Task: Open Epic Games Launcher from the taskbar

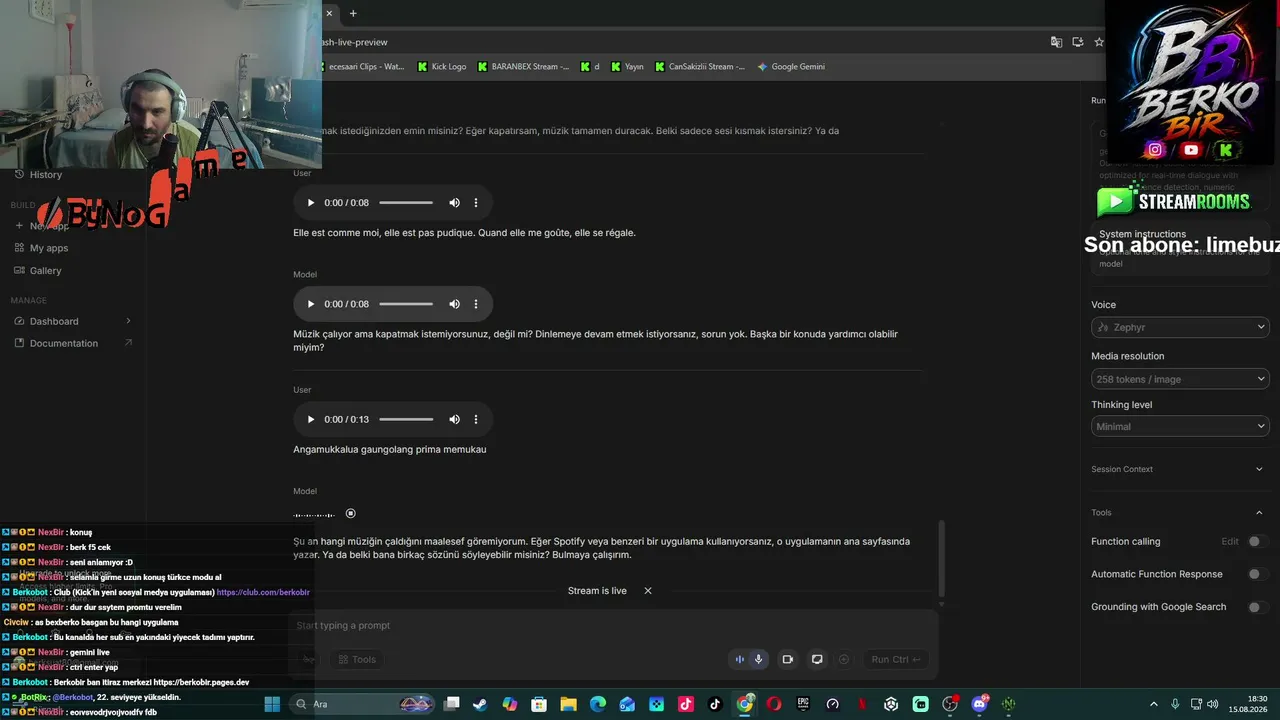Action: pos(803,704)
